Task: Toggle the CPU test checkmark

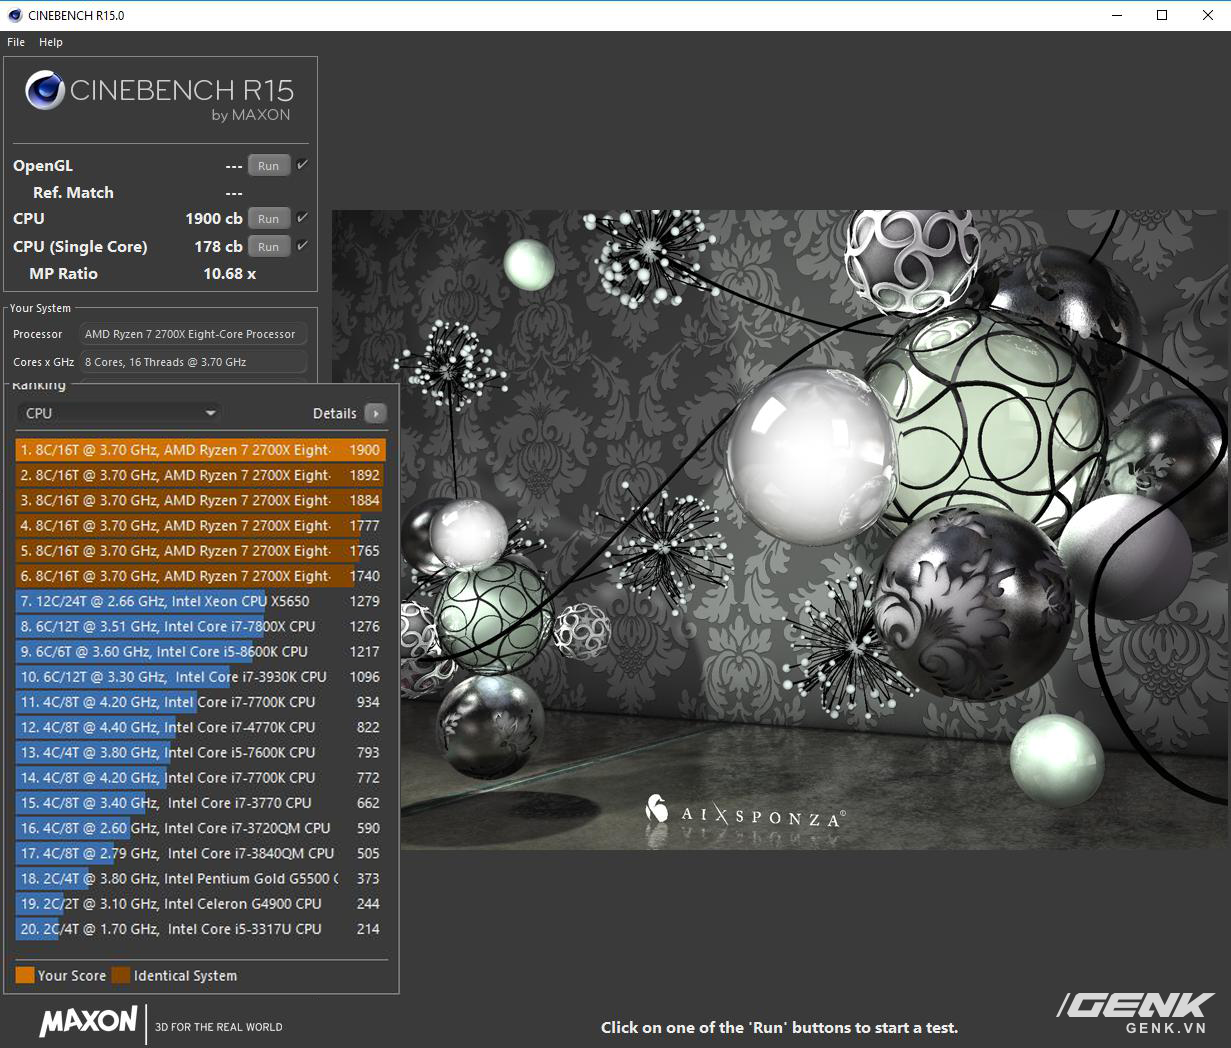Action: (302, 218)
